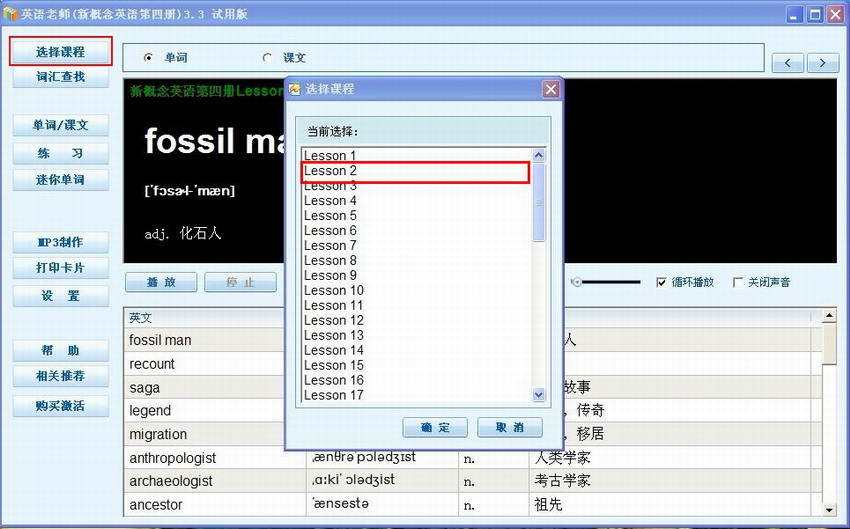Select Lesson 6 in the list

(416, 230)
